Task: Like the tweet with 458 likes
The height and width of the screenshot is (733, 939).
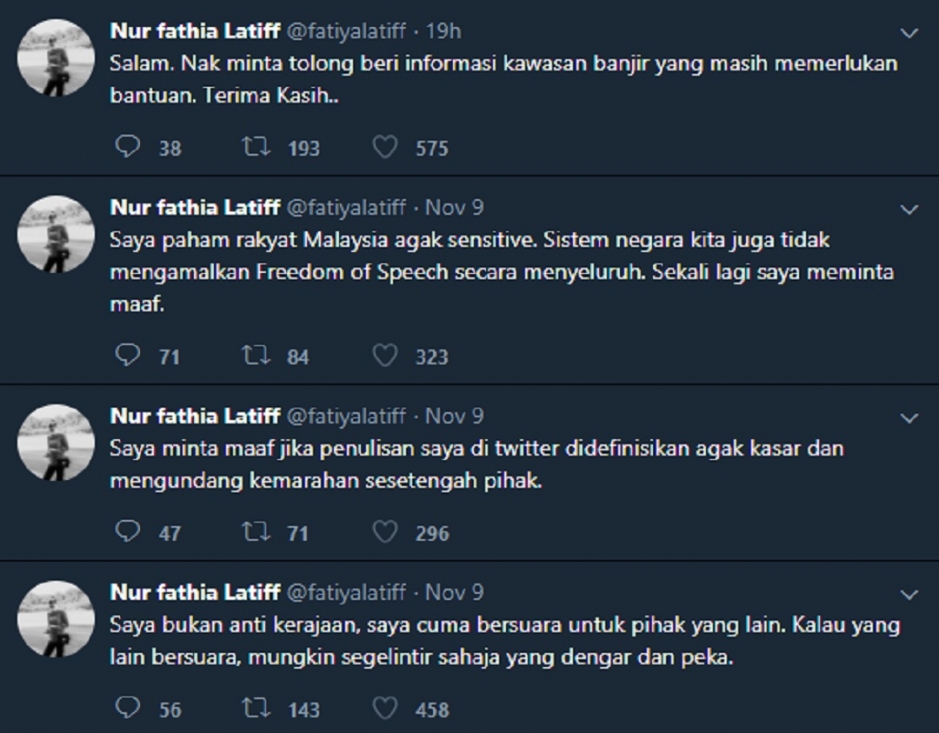Action: click(385, 708)
